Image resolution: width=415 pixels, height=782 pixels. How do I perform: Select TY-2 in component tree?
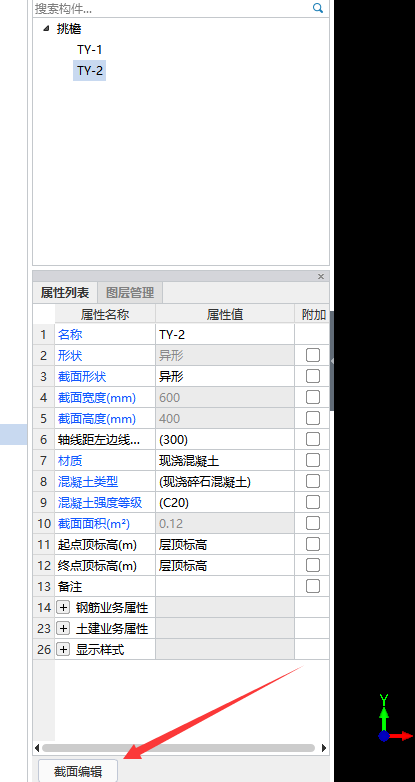90,70
